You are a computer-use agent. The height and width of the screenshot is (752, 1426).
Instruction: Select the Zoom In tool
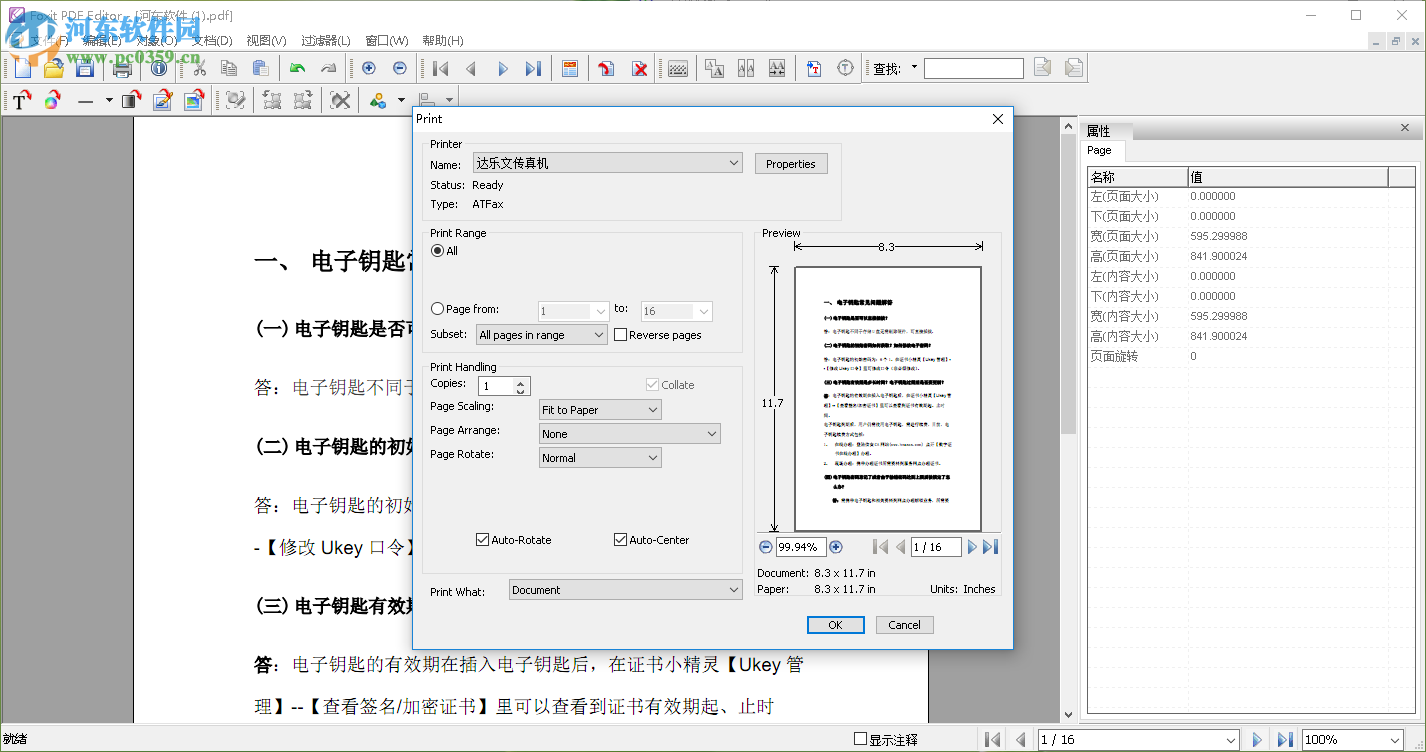(369, 68)
